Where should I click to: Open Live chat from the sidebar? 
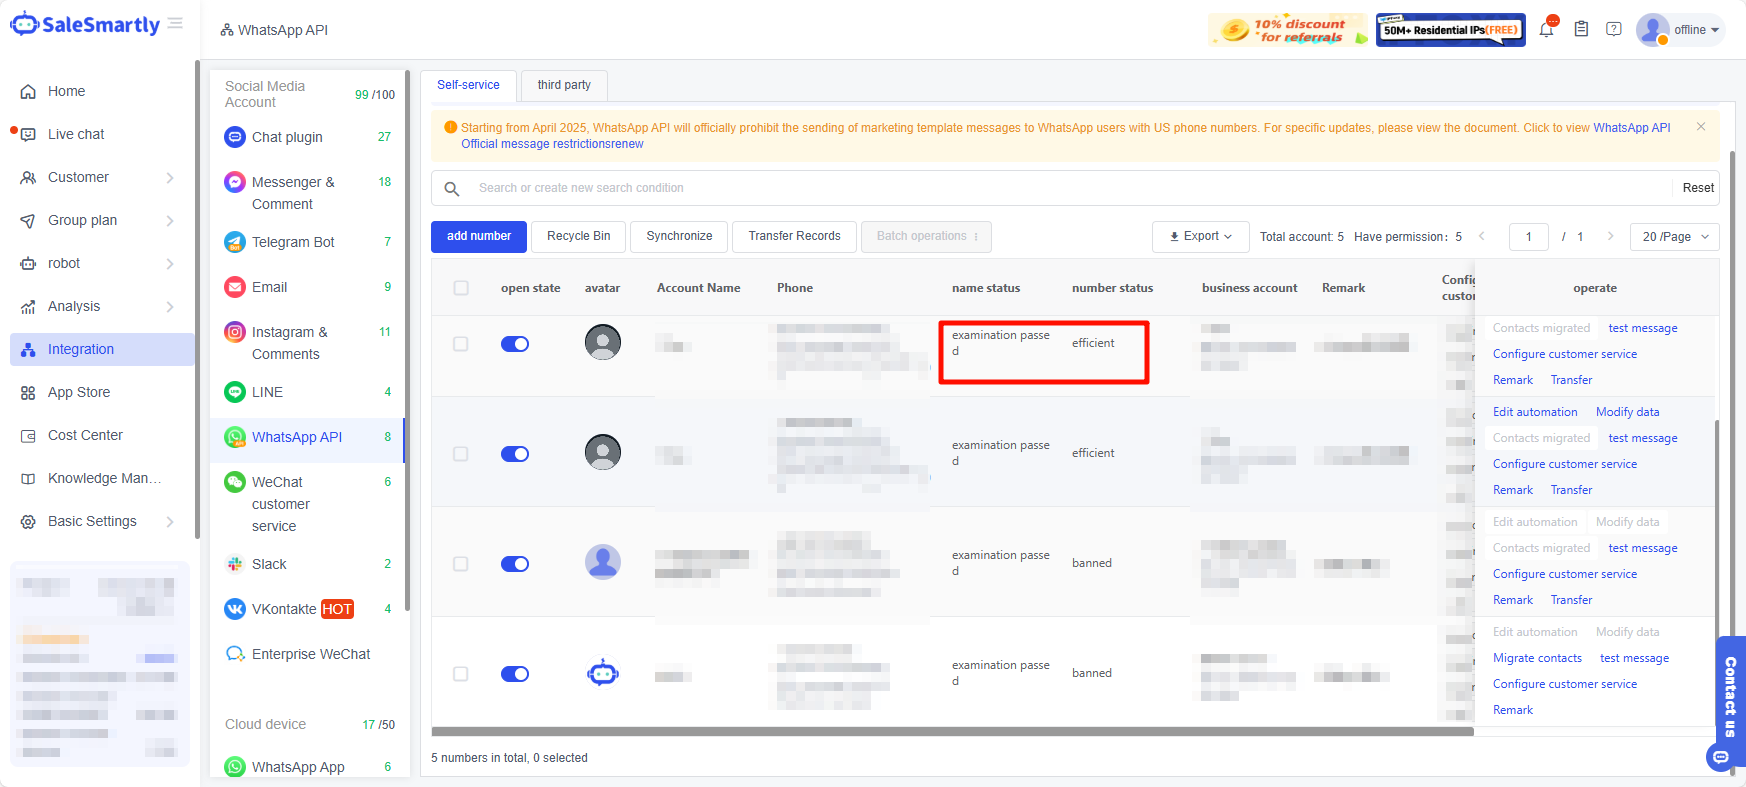pos(76,134)
